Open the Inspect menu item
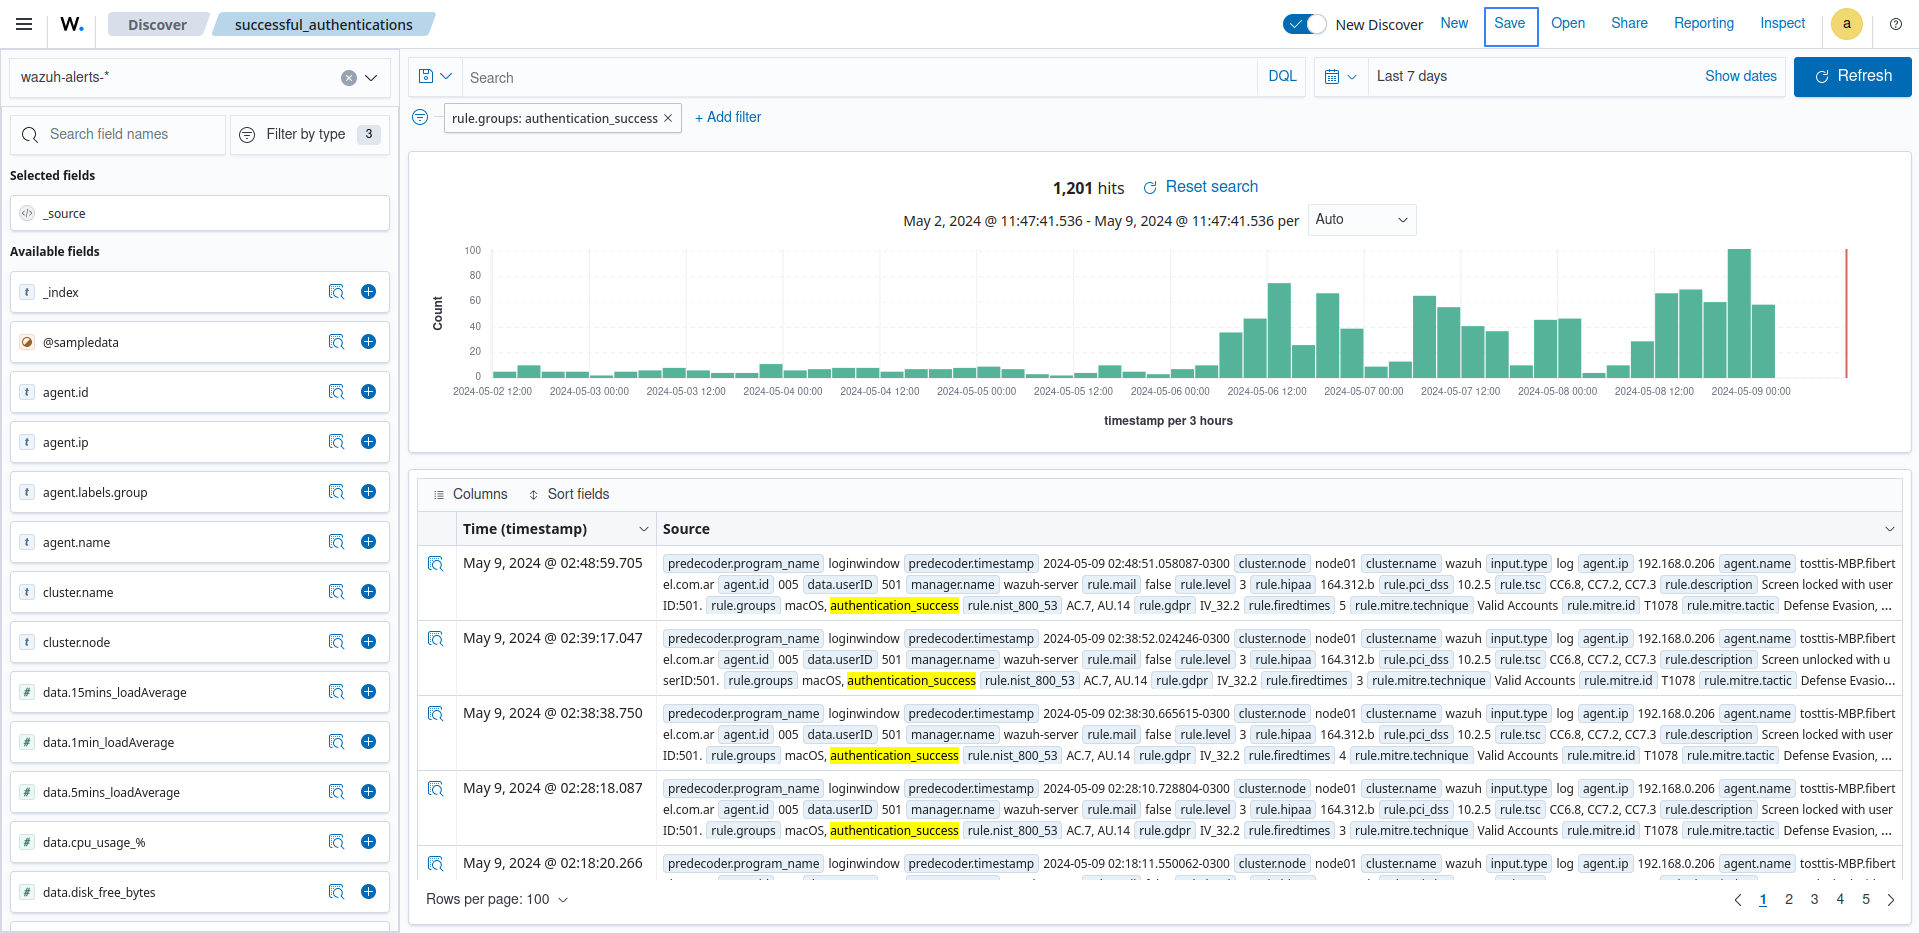 point(1782,24)
